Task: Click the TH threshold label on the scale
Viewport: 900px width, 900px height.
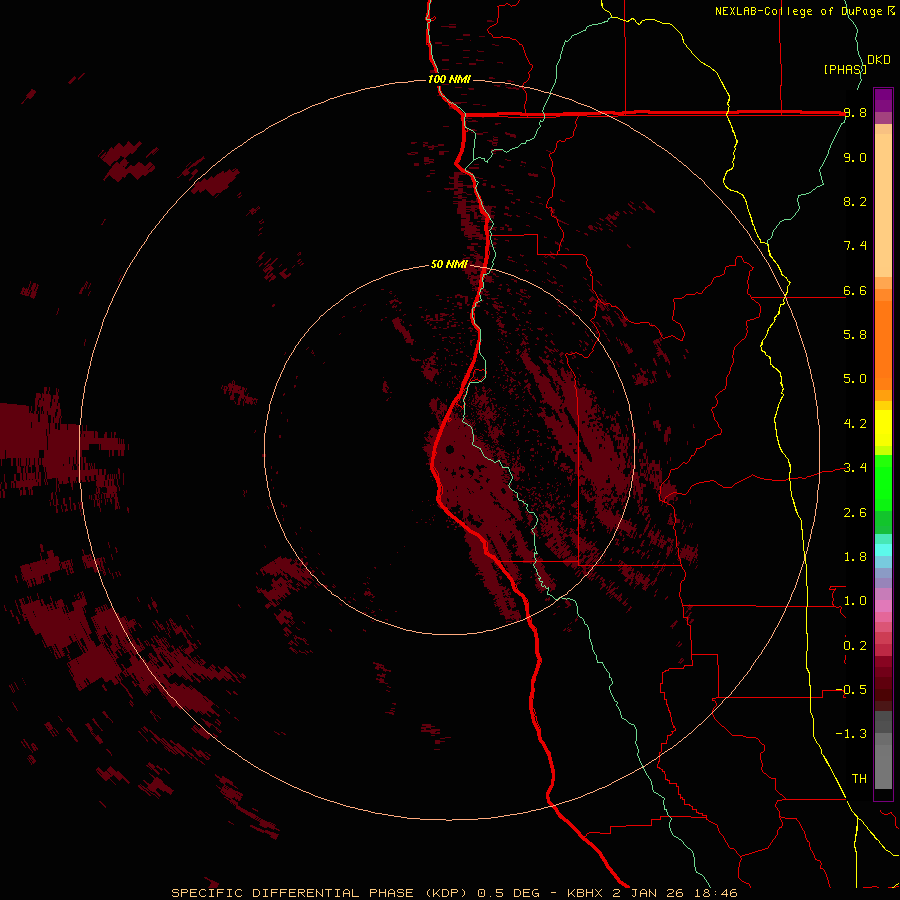Action: (859, 779)
